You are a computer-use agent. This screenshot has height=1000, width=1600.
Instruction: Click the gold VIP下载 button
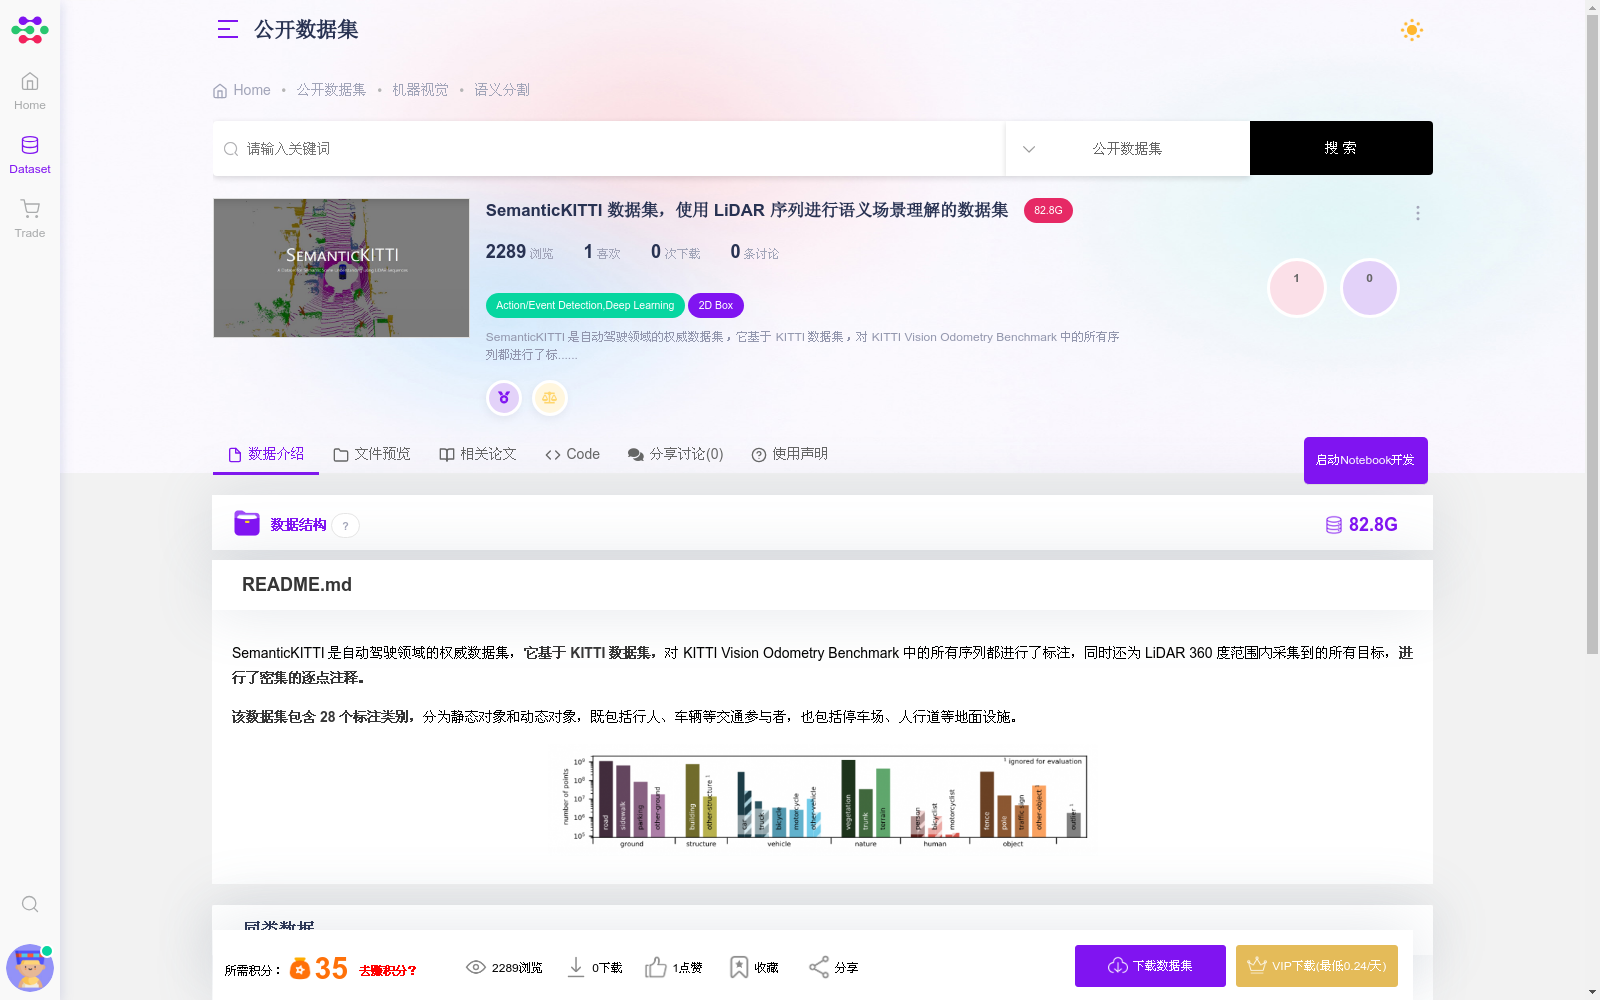click(1317, 966)
